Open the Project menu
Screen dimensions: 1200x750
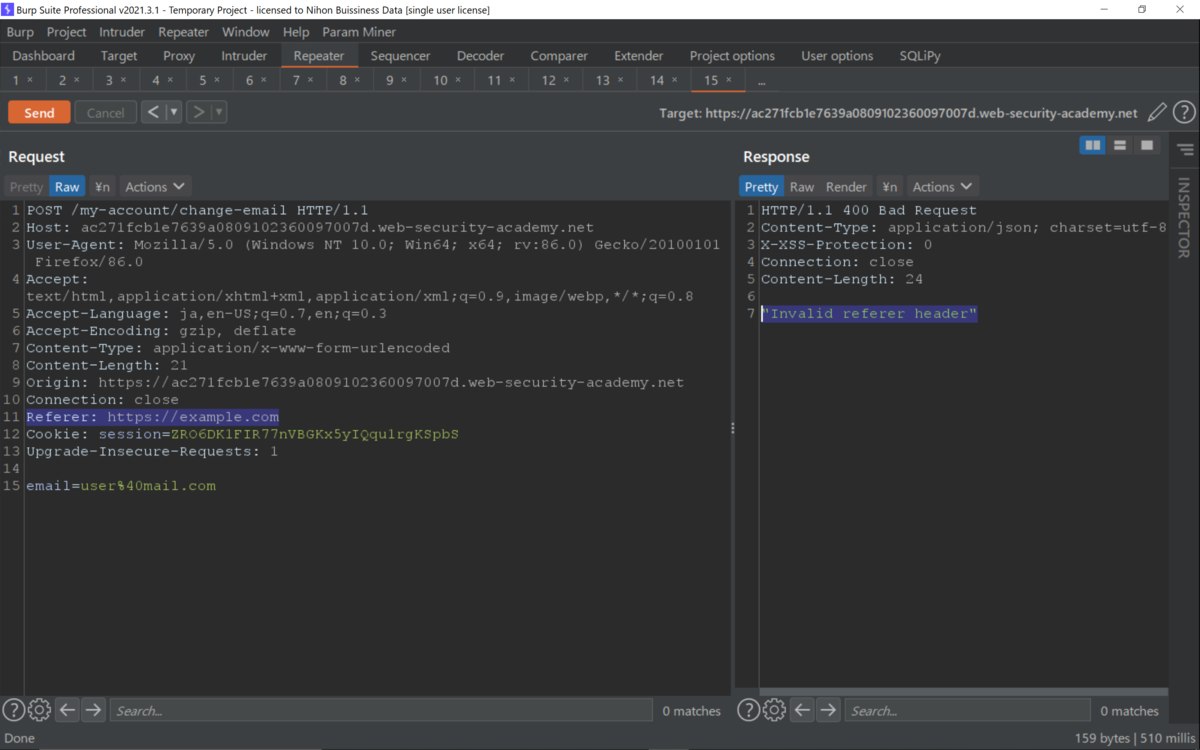pos(67,32)
